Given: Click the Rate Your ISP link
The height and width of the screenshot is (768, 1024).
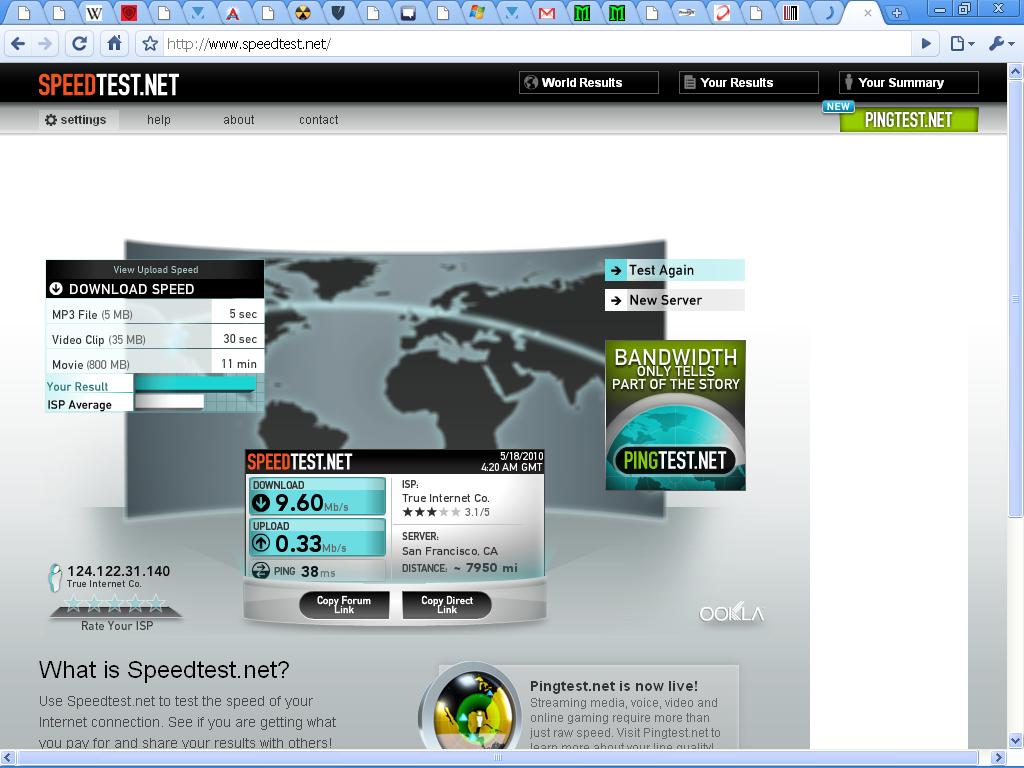Looking at the screenshot, I should pos(117,626).
